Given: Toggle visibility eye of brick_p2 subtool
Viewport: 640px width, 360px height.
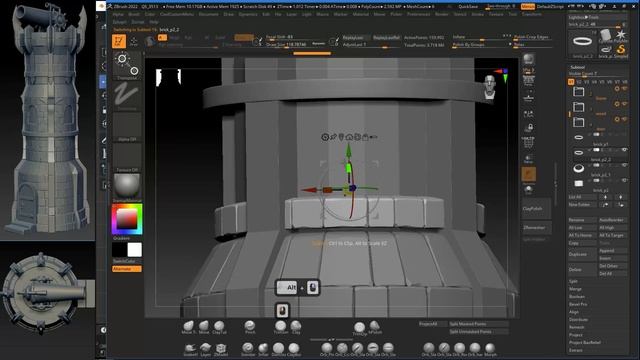Looking at the screenshot, I should (x=624, y=180).
